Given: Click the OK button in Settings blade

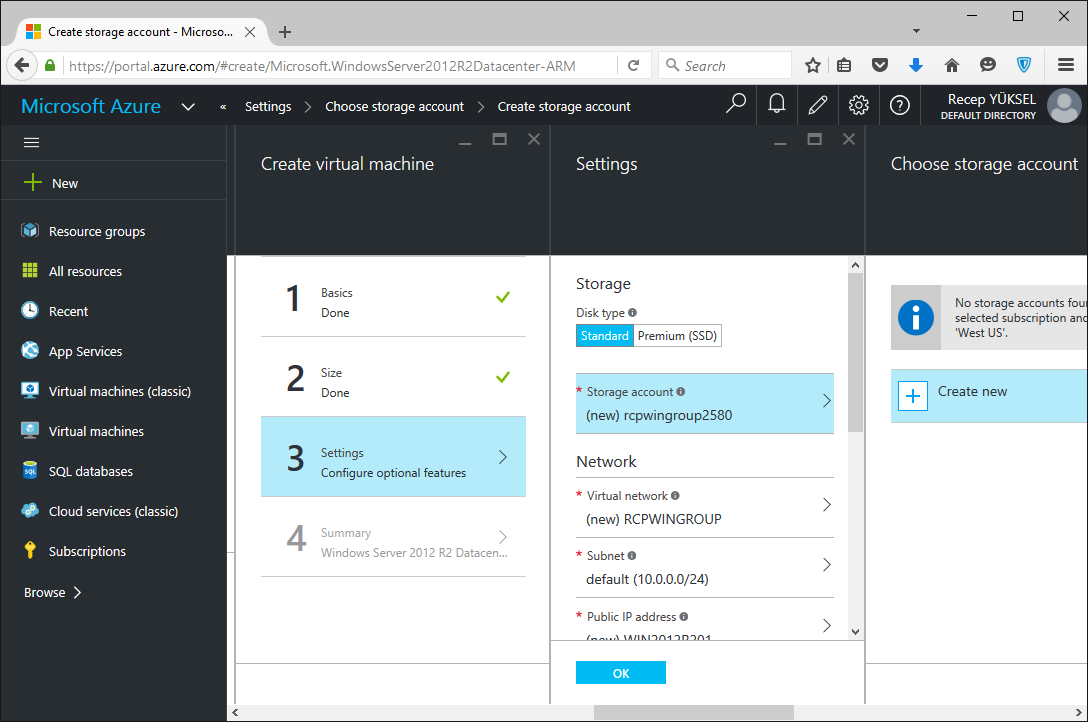Looking at the screenshot, I should tap(620, 673).
